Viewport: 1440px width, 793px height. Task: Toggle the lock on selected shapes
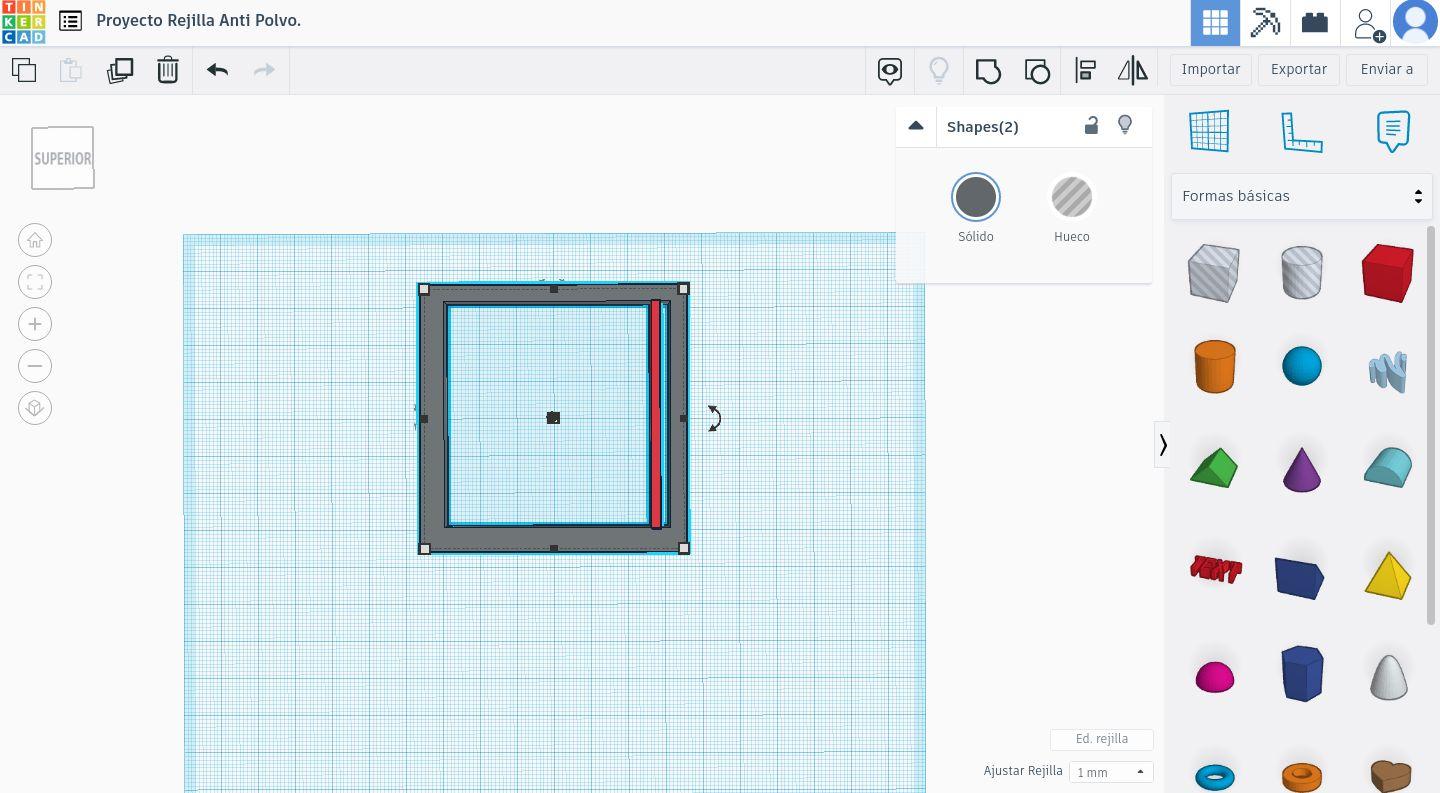click(x=1091, y=126)
